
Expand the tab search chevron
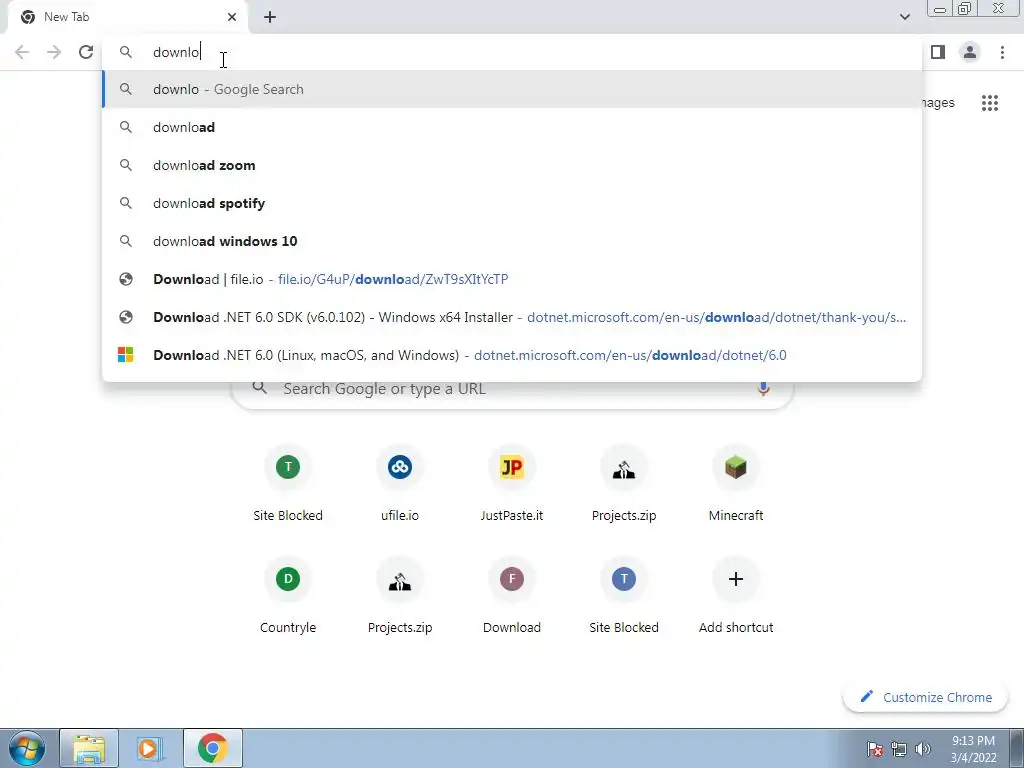coord(904,17)
